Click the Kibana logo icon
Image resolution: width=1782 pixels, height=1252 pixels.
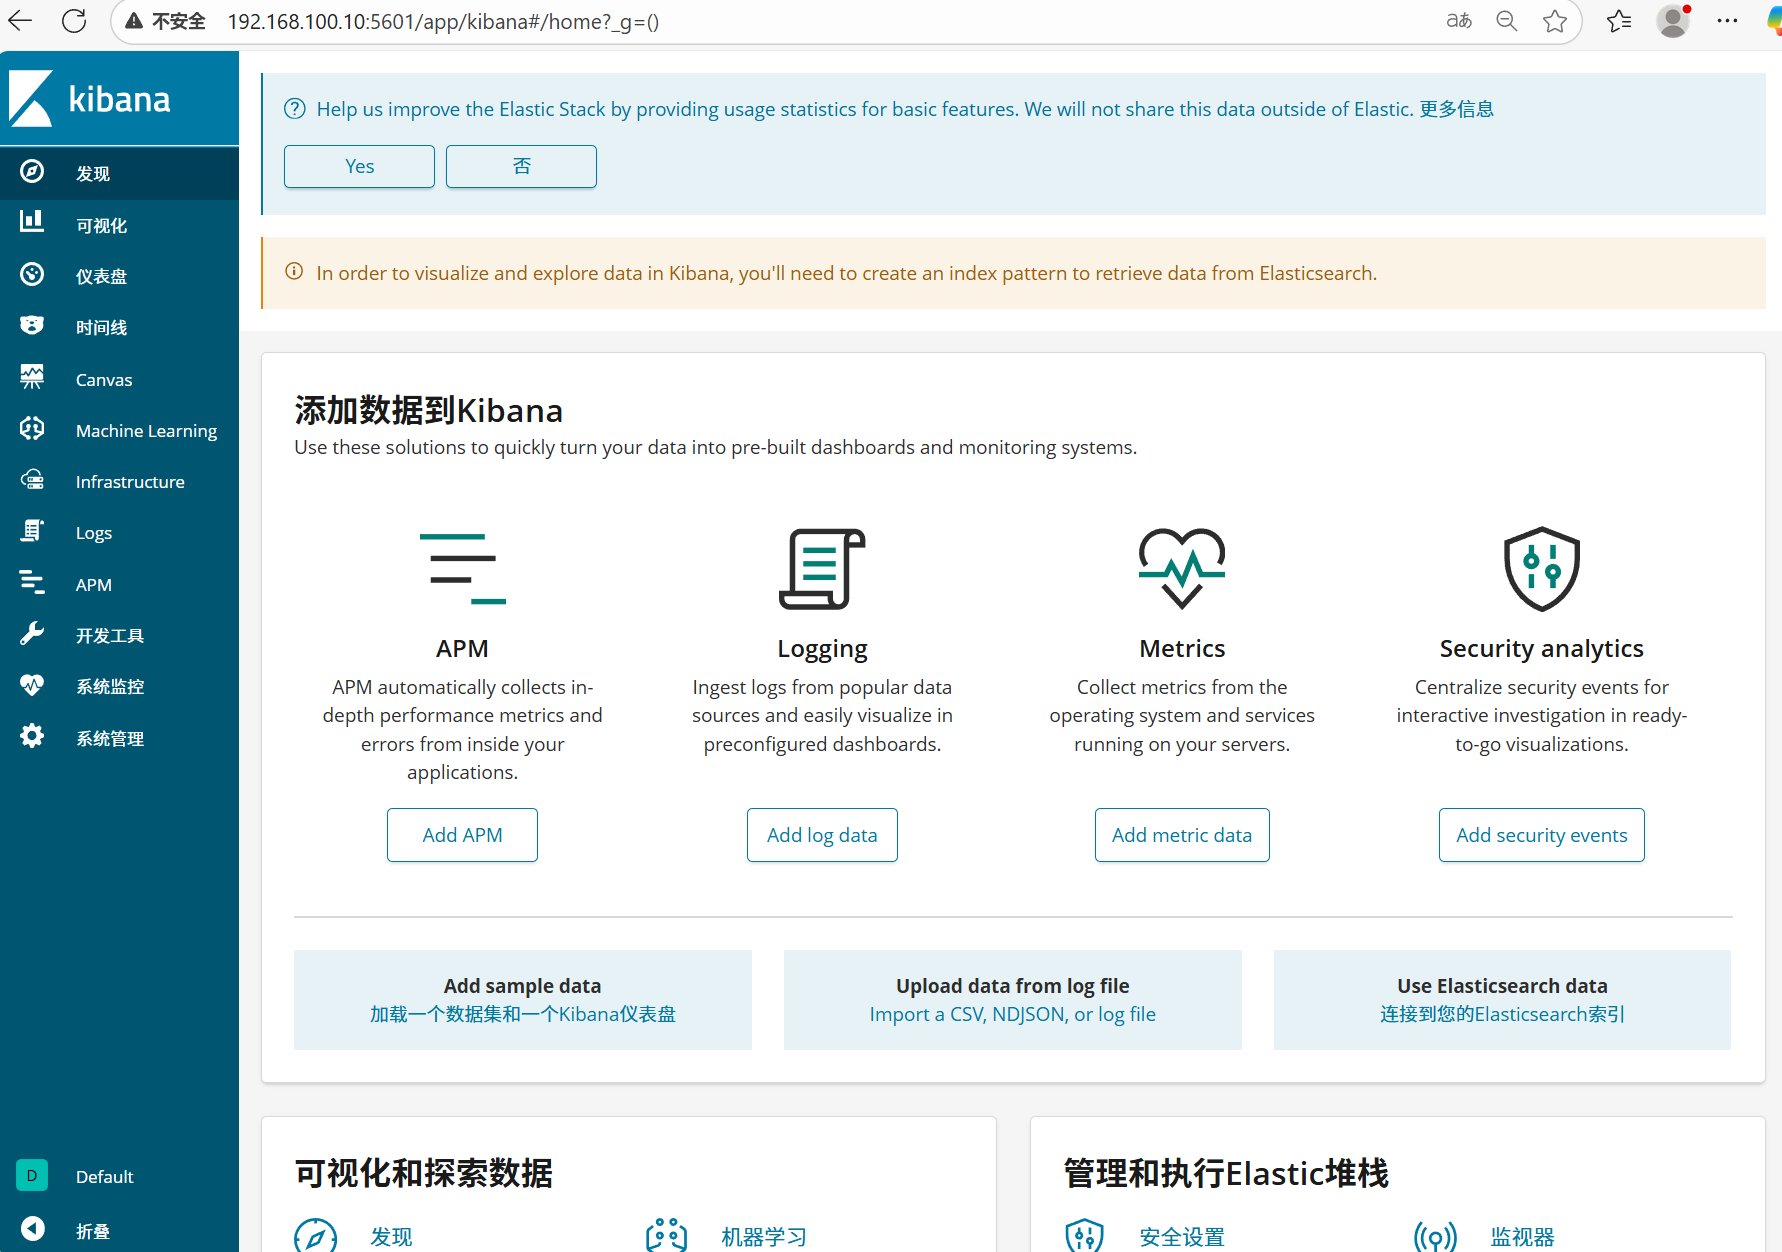point(30,98)
